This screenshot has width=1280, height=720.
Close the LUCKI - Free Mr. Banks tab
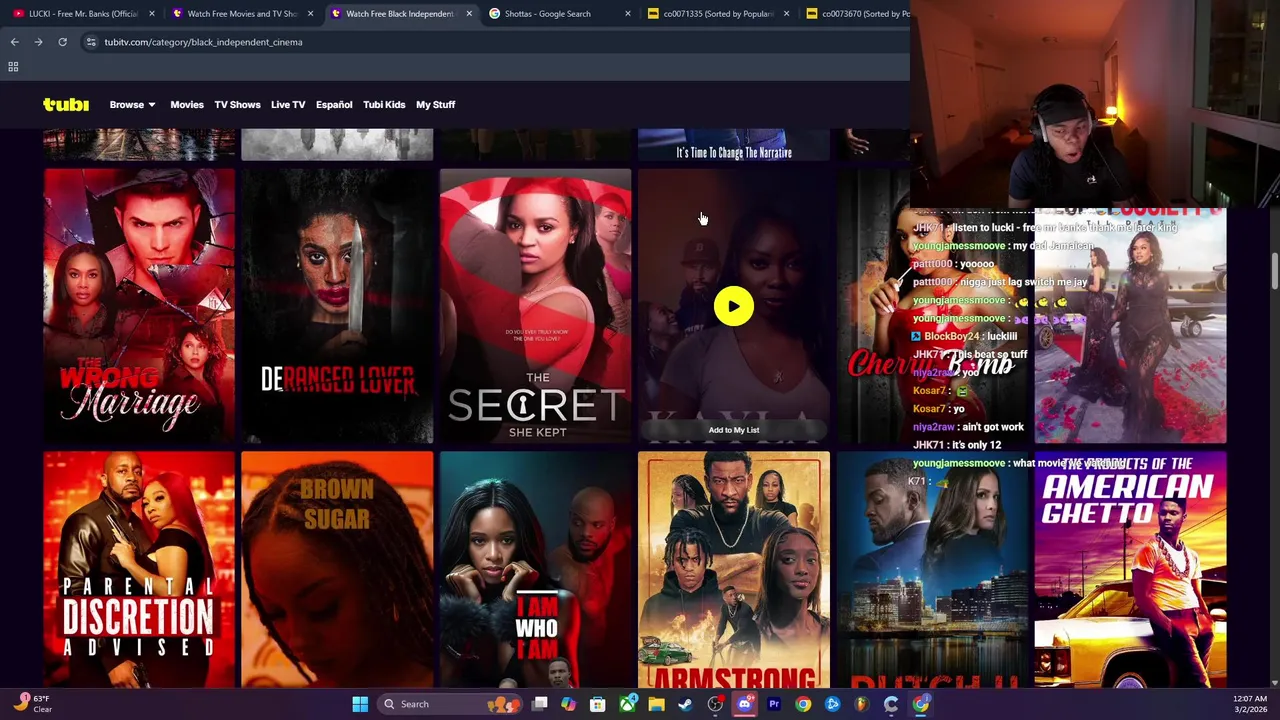tap(152, 14)
